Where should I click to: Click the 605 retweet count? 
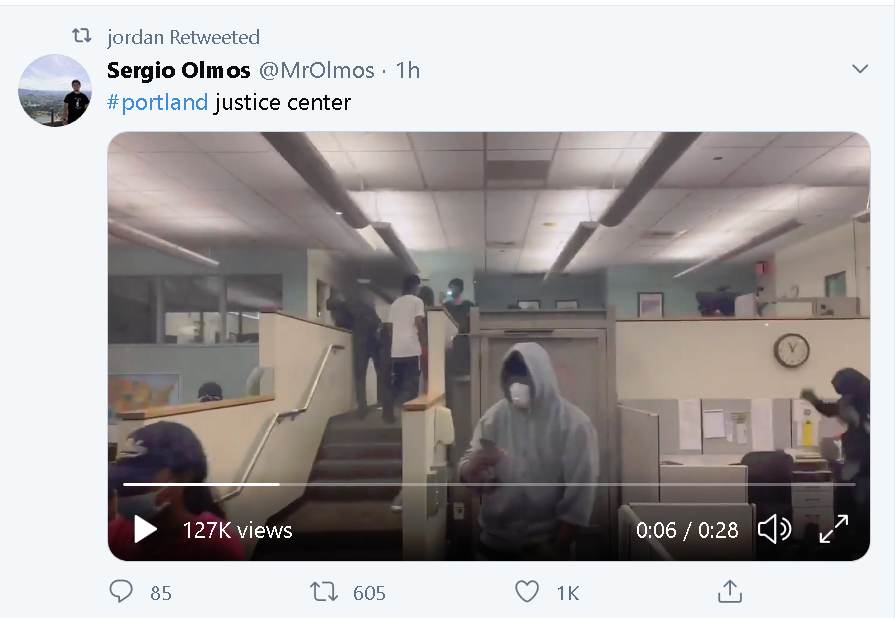[369, 593]
